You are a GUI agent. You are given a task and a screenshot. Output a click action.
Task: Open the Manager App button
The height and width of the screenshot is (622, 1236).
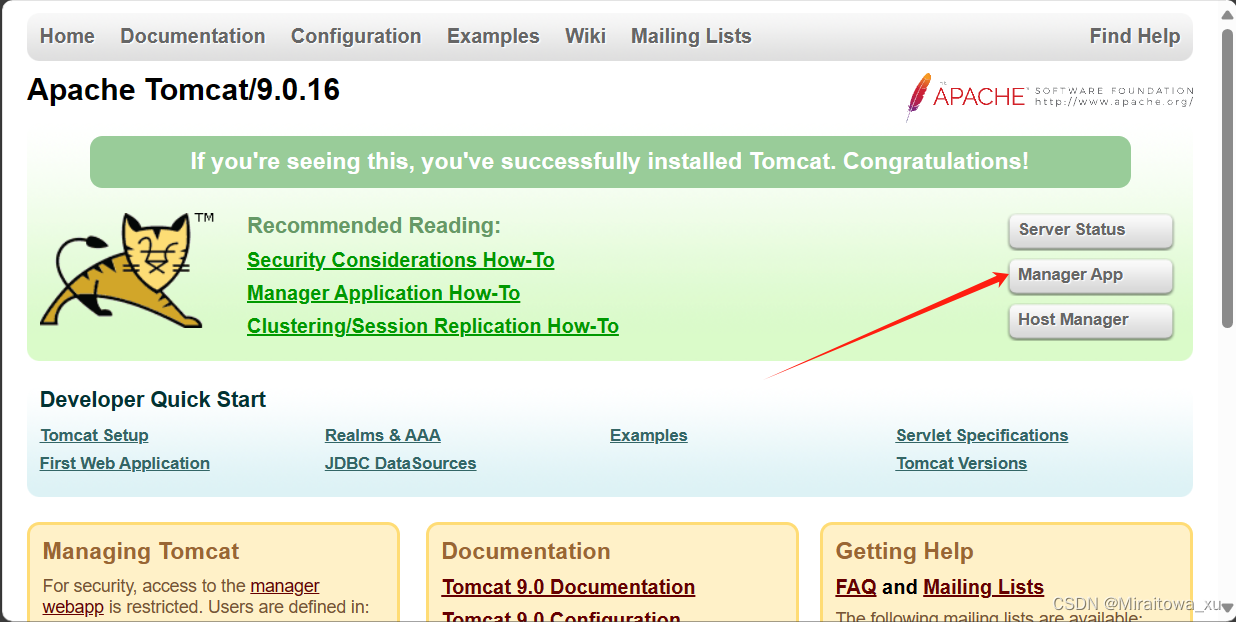(x=1090, y=275)
